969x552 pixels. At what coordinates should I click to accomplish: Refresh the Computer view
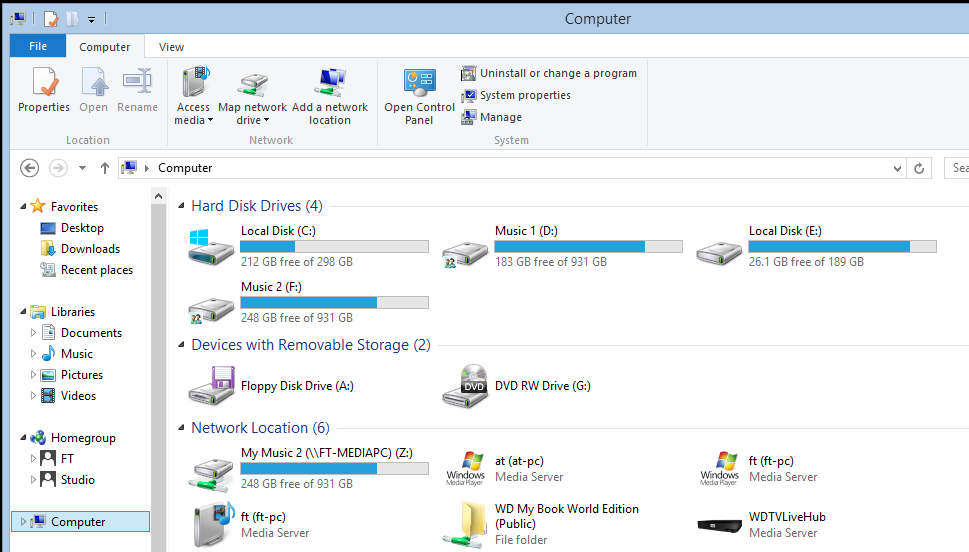point(920,168)
